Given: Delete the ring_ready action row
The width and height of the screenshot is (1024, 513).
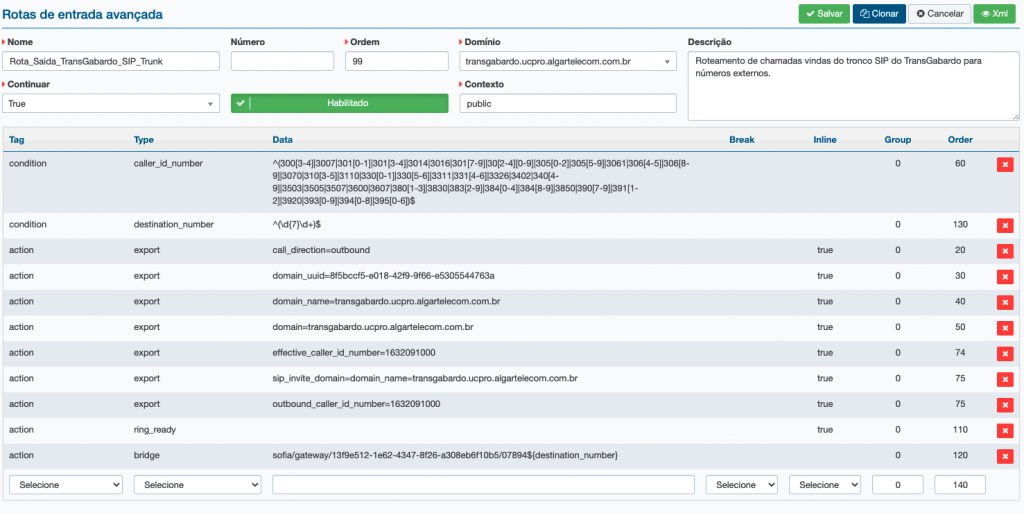Looking at the screenshot, I should pos(1004,431).
